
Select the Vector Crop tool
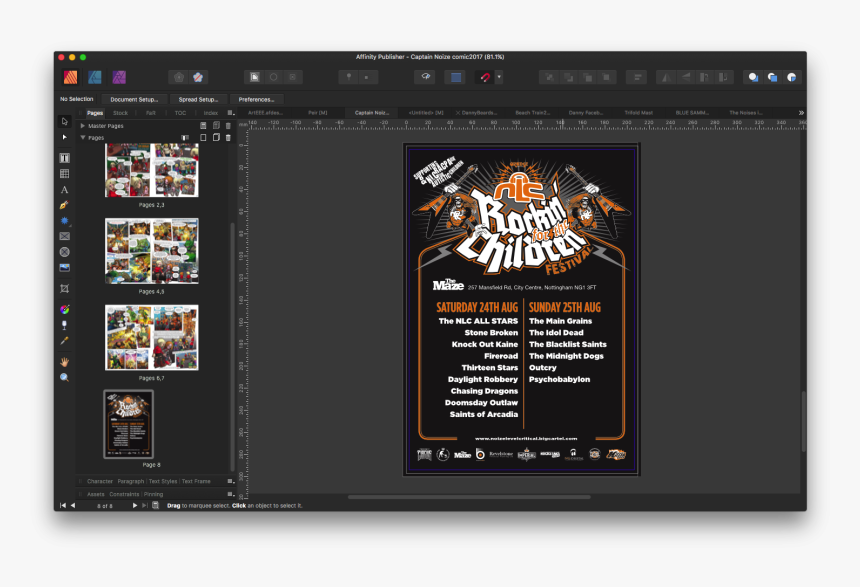coord(64,289)
